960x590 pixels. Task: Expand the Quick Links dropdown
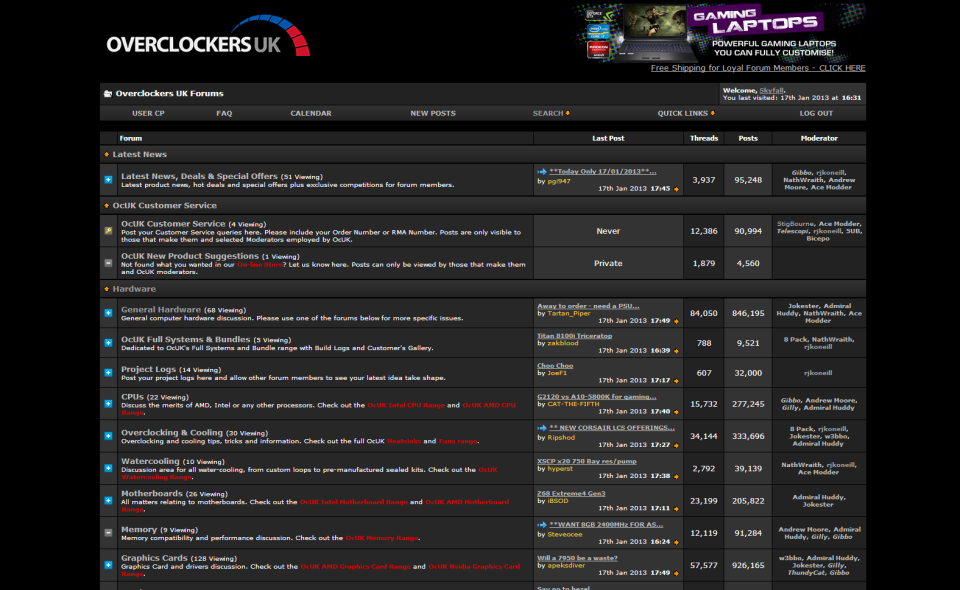(686, 113)
